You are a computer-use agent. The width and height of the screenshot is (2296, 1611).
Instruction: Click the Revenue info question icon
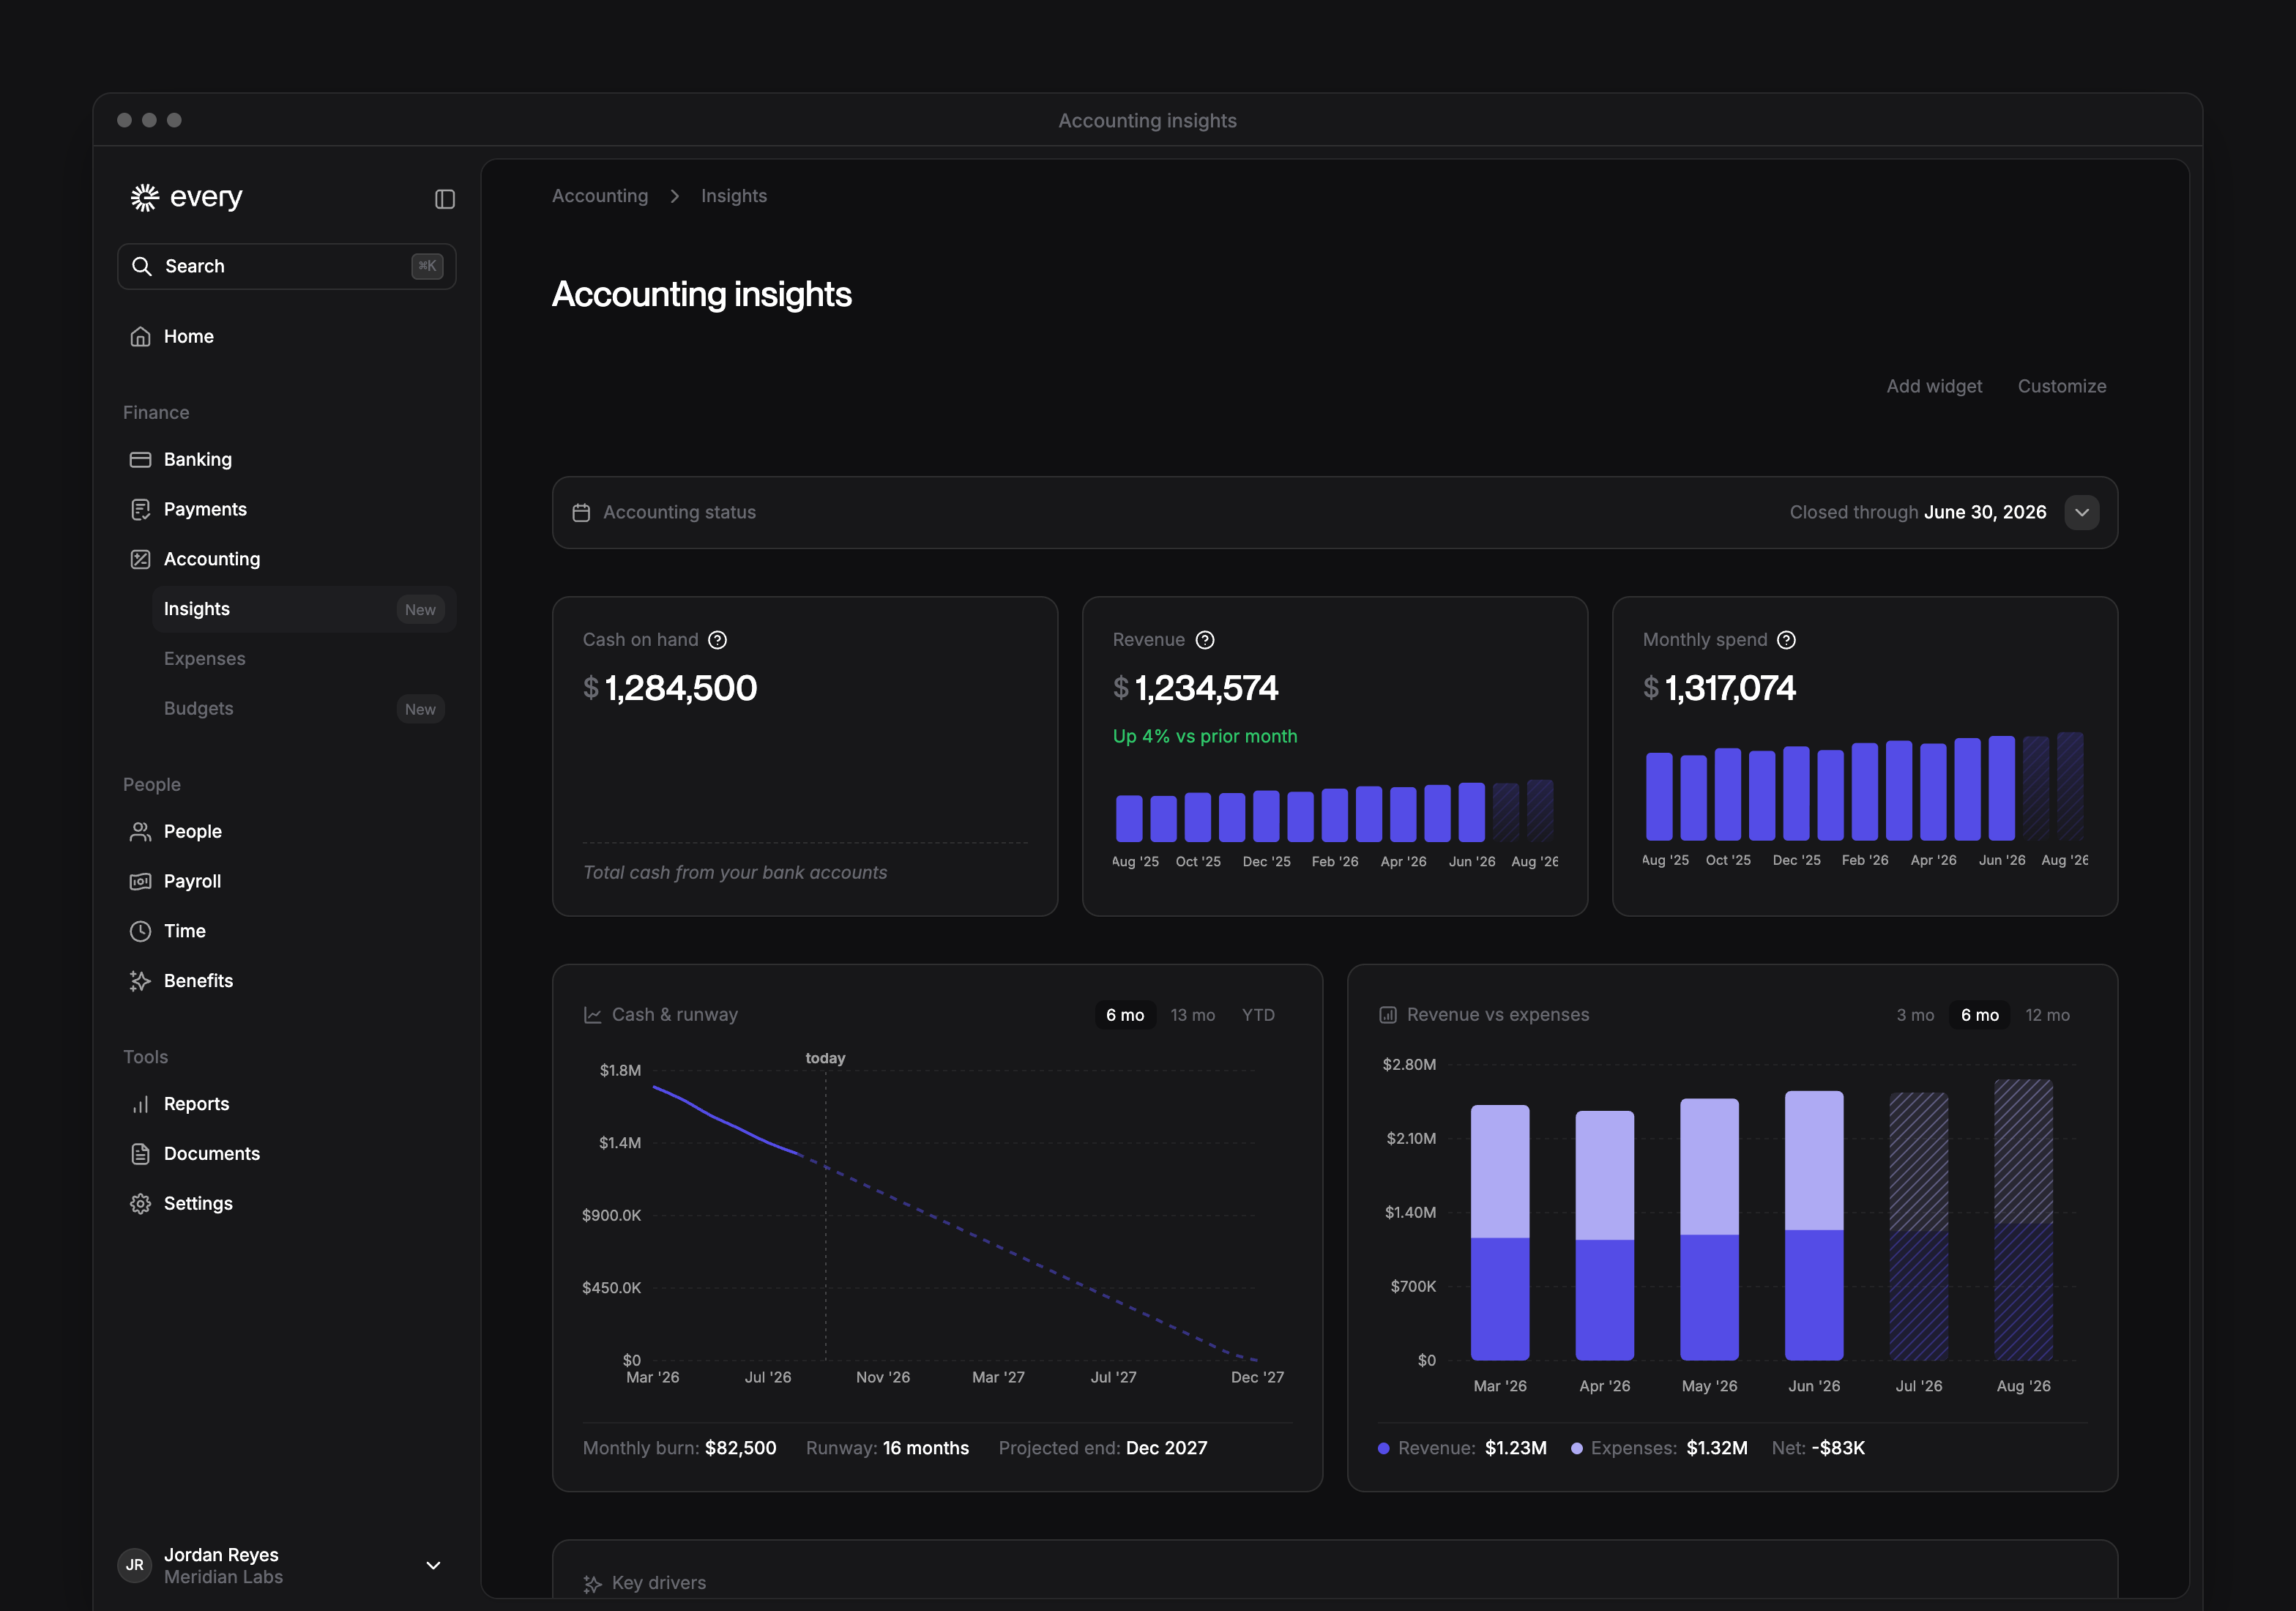click(1205, 640)
